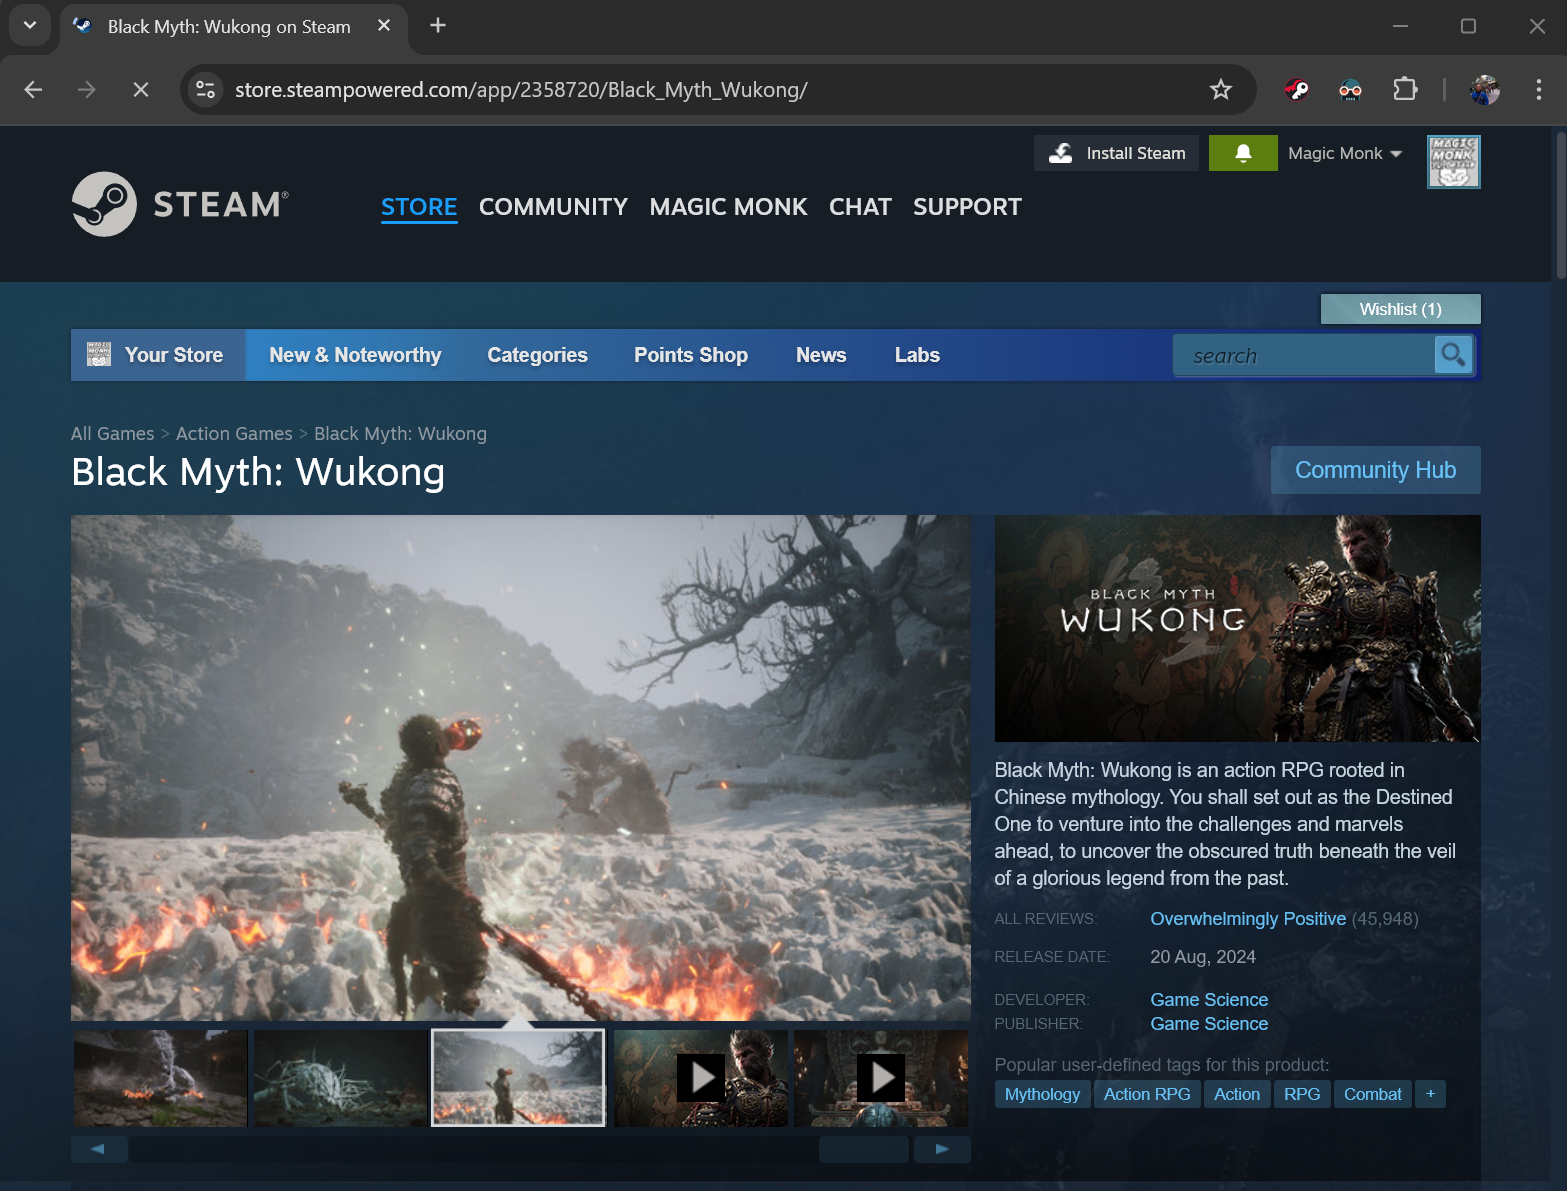Open Labs tab in store nav
Image resolution: width=1567 pixels, height=1191 pixels.
pyautogui.click(x=917, y=355)
